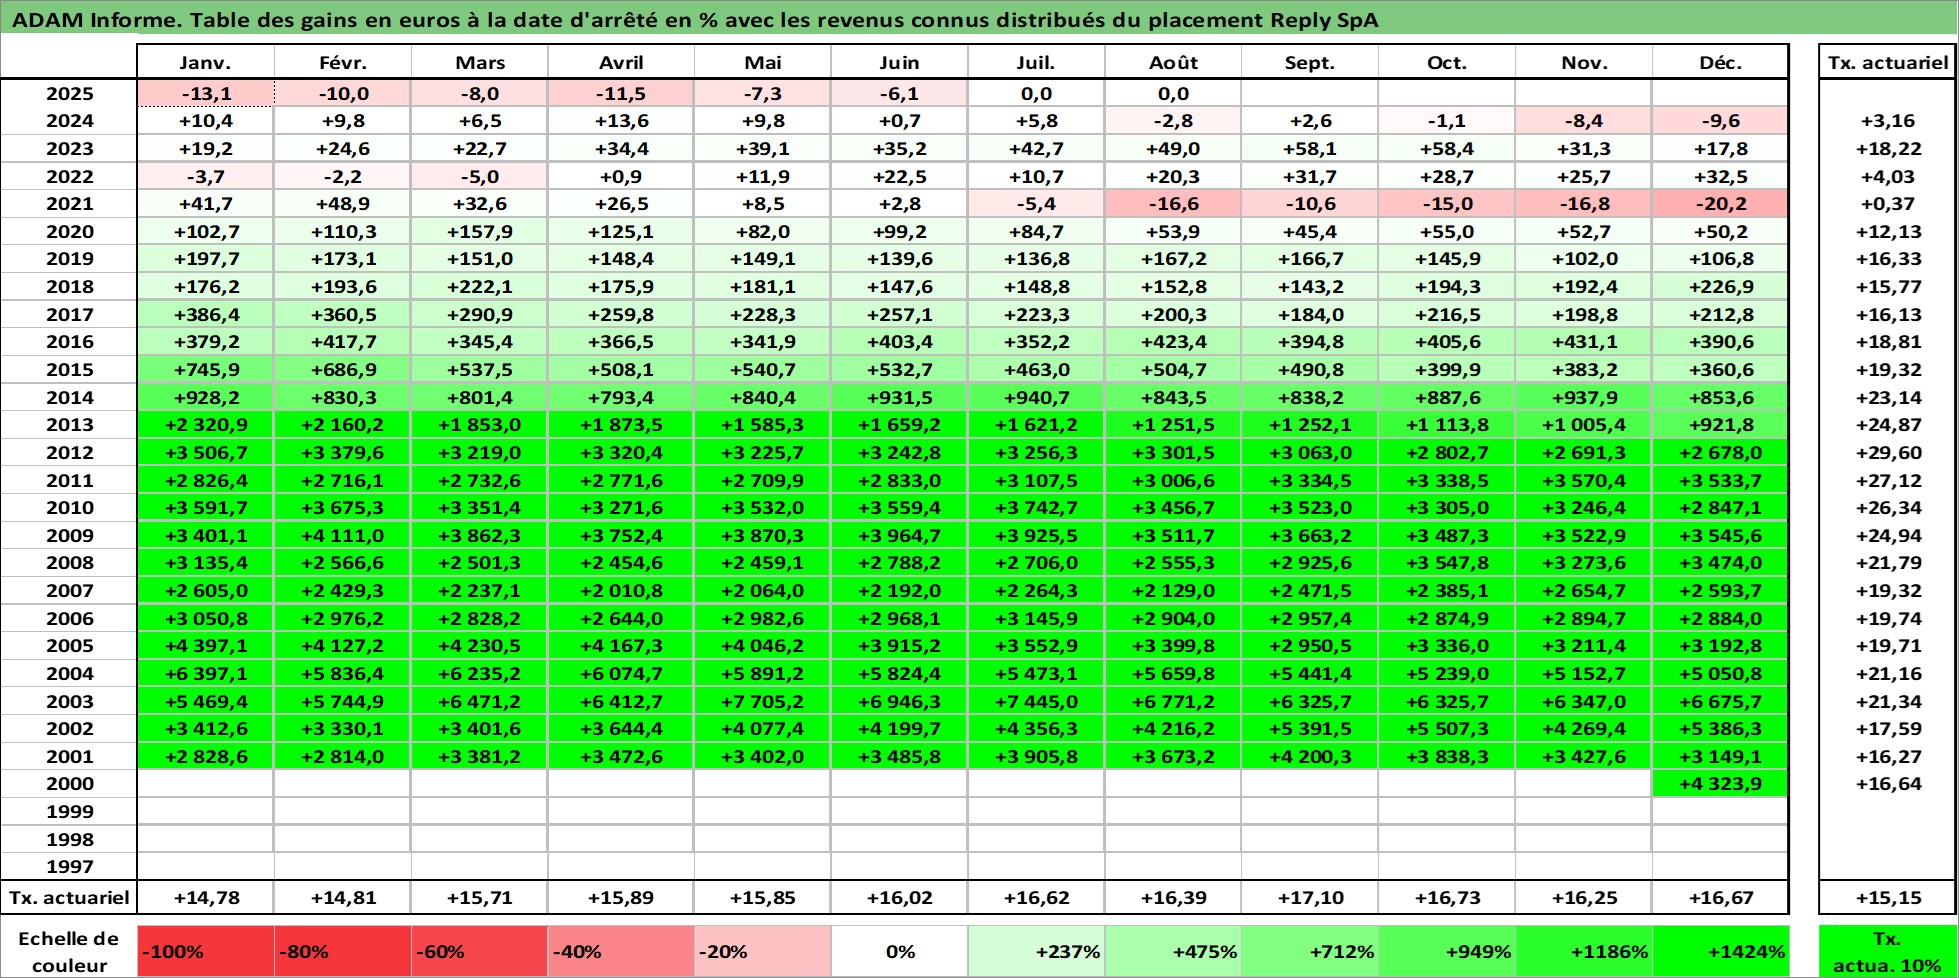
Task: Click the Echelle de couleur label
Action: pos(69,951)
